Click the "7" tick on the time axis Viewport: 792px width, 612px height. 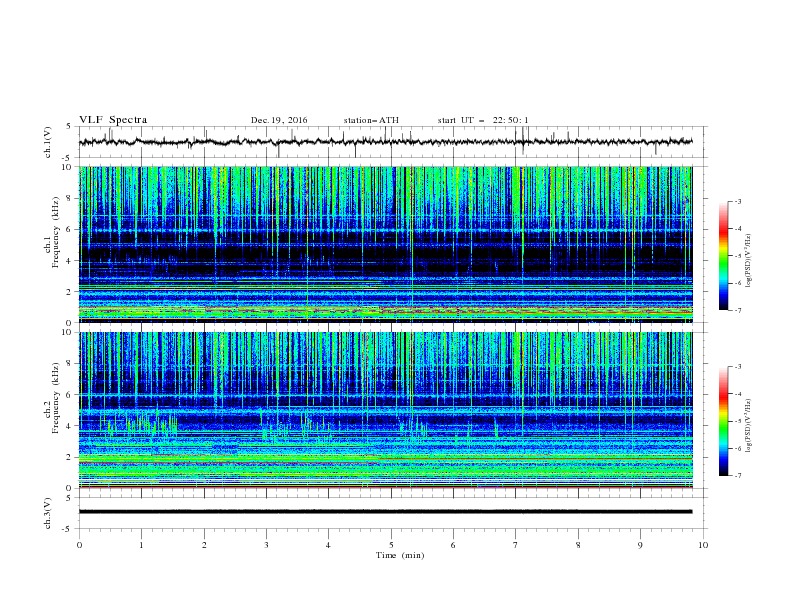point(516,545)
